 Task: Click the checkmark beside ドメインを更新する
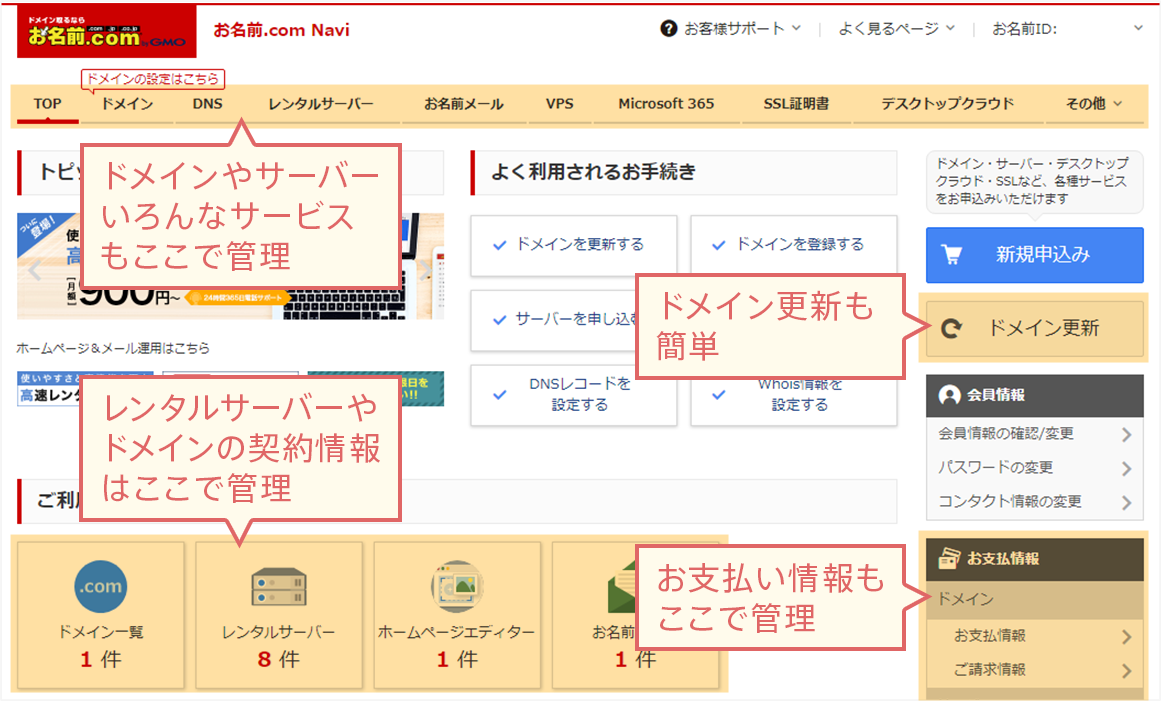click(x=500, y=245)
